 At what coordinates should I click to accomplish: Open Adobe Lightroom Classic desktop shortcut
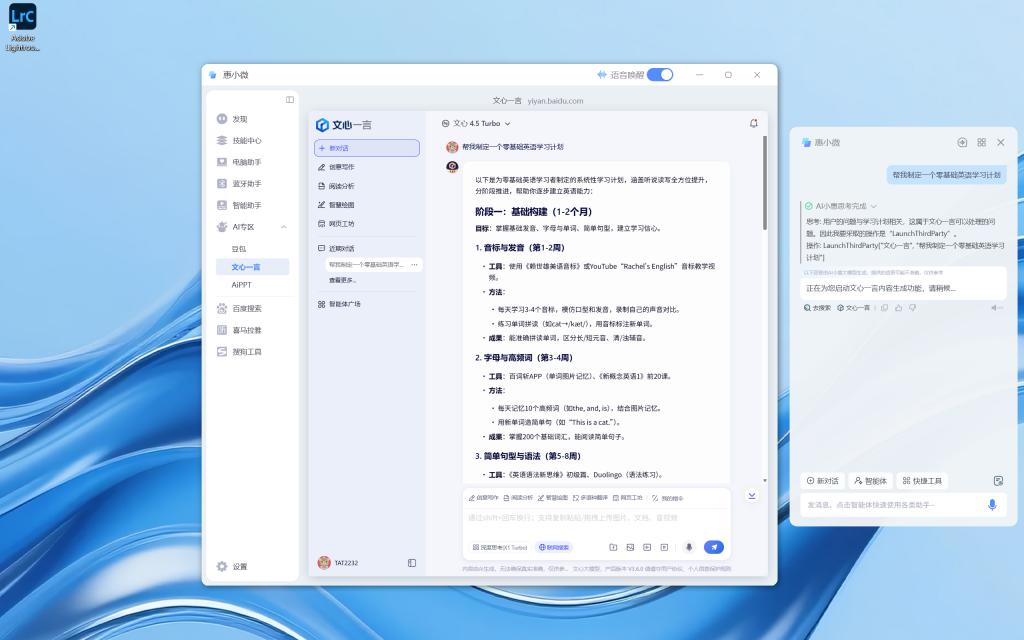coord(22,27)
